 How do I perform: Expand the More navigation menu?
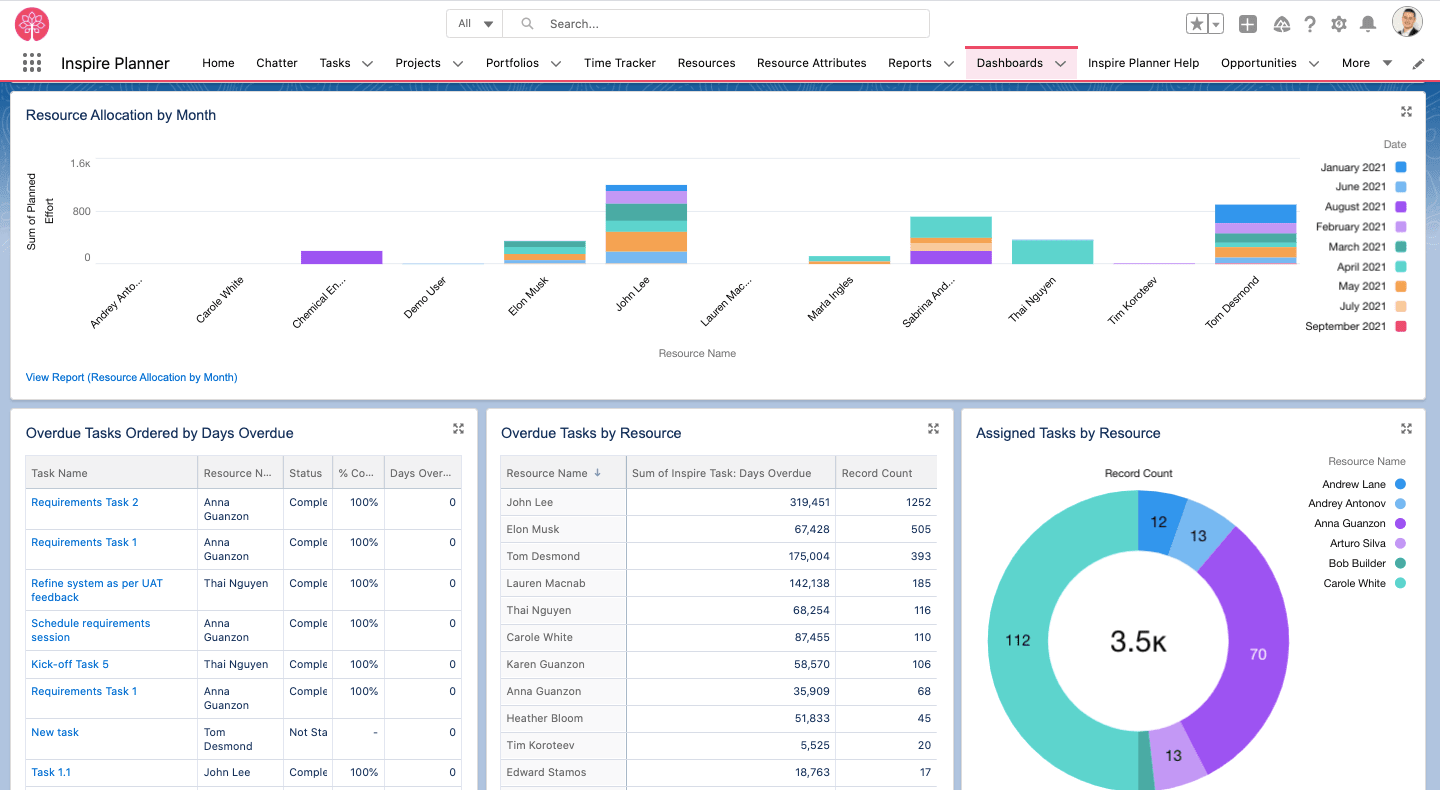(x=1367, y=63)
